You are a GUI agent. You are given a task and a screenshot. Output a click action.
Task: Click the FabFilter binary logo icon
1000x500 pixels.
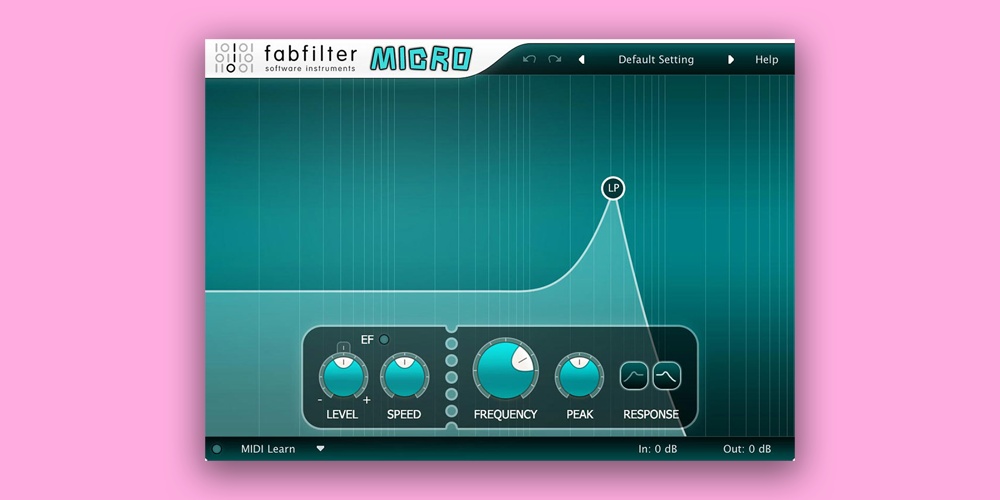click(x=233, y=59)
